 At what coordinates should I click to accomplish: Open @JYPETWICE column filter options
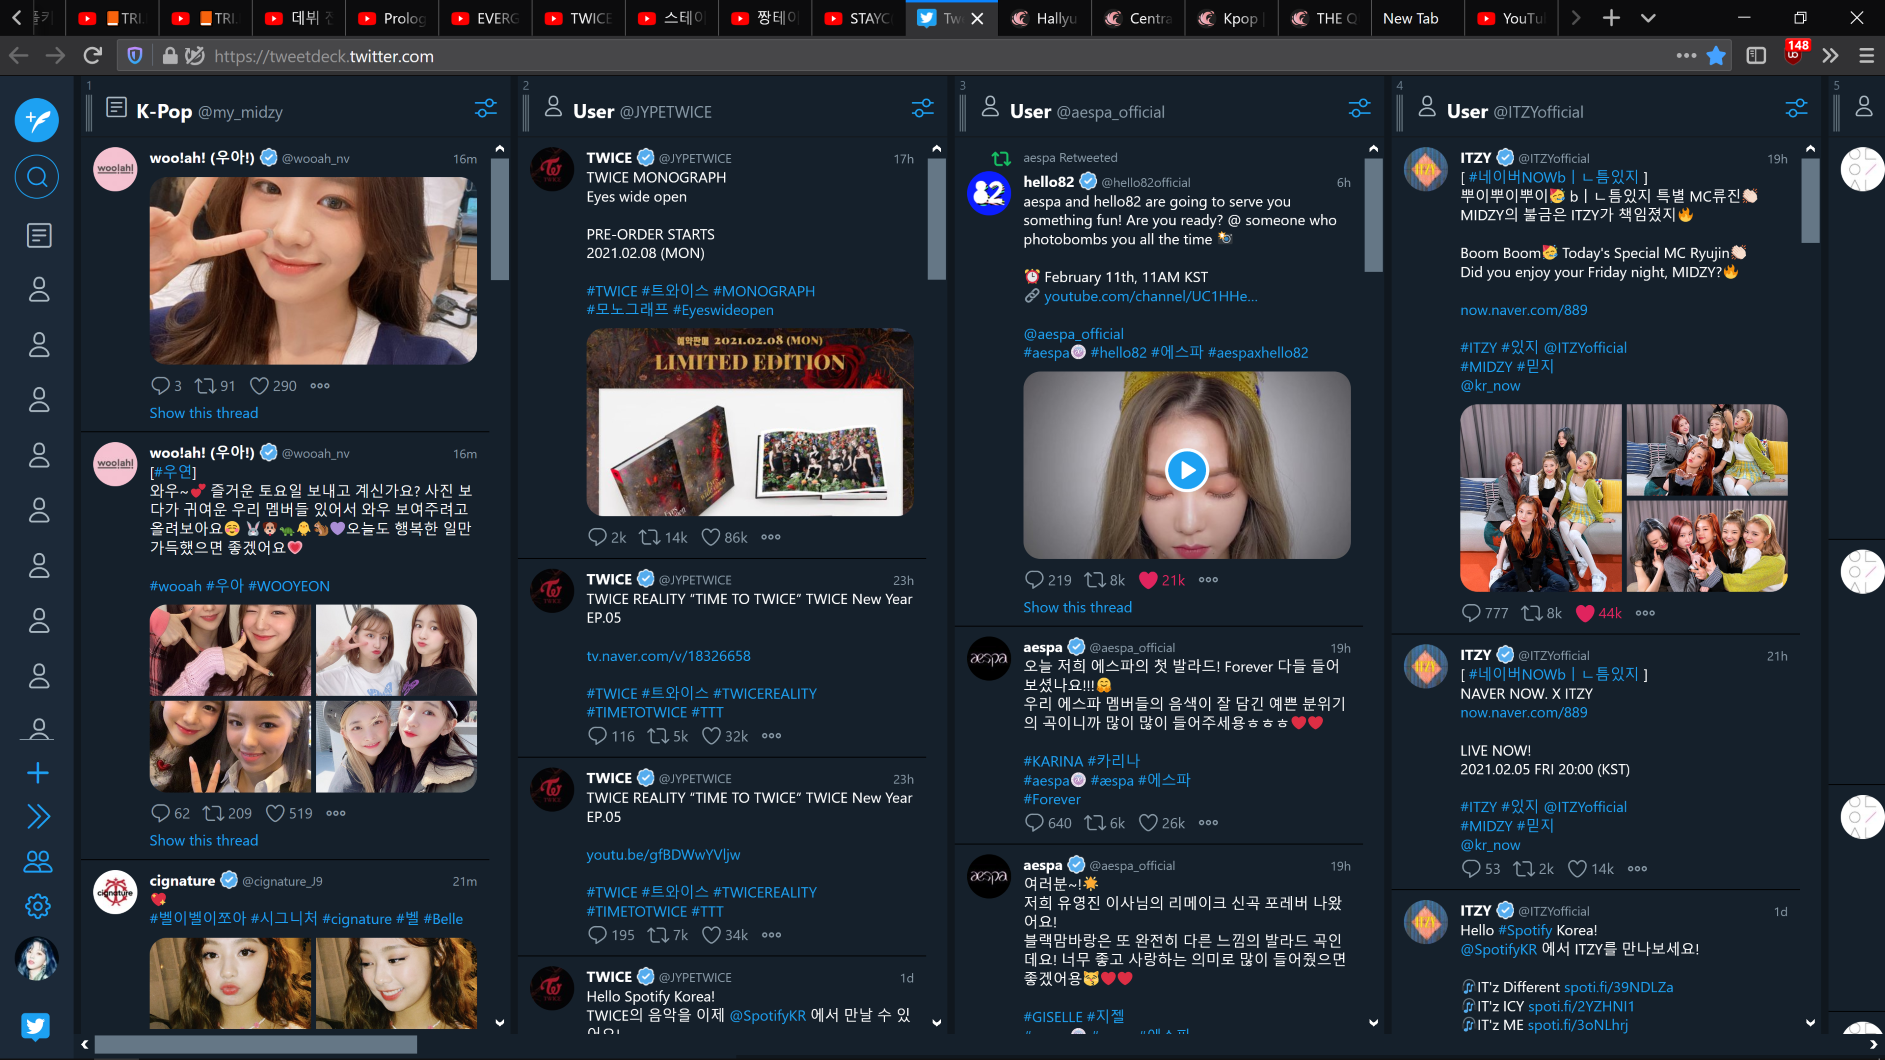[x=923, y=109]
